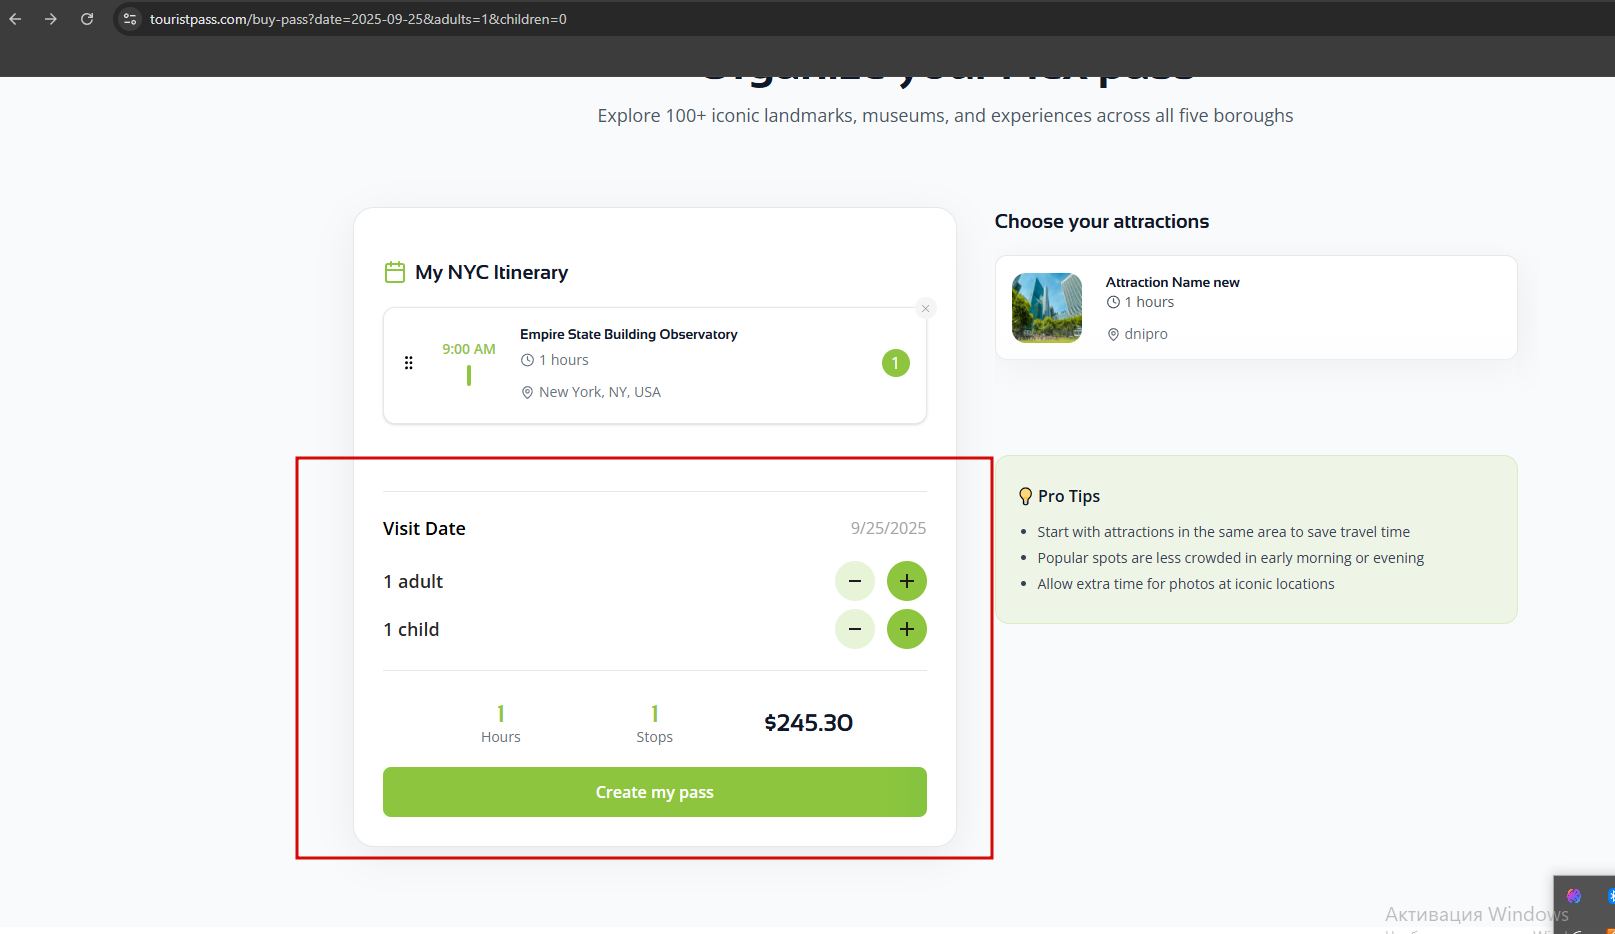
Task: Click the clock icon in Attraction Name new card
Action: coord(1113,302)
